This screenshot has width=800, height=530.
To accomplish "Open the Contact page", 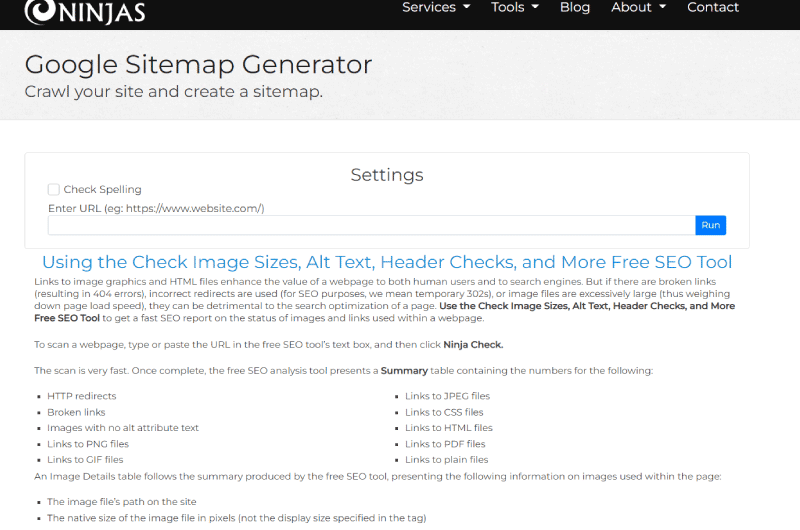I will click(712, 7).
